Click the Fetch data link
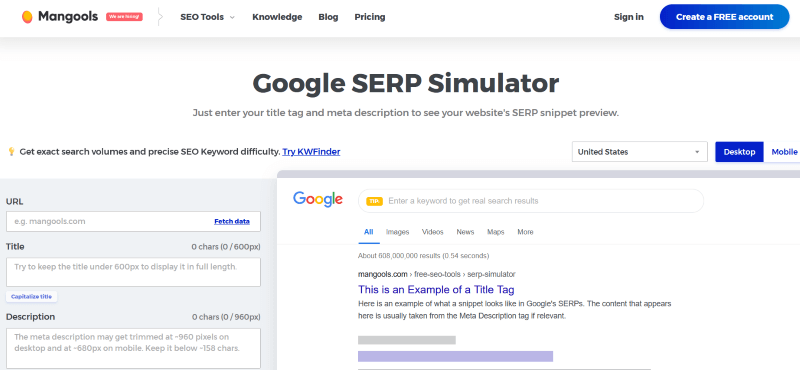 tap(232, 221)
